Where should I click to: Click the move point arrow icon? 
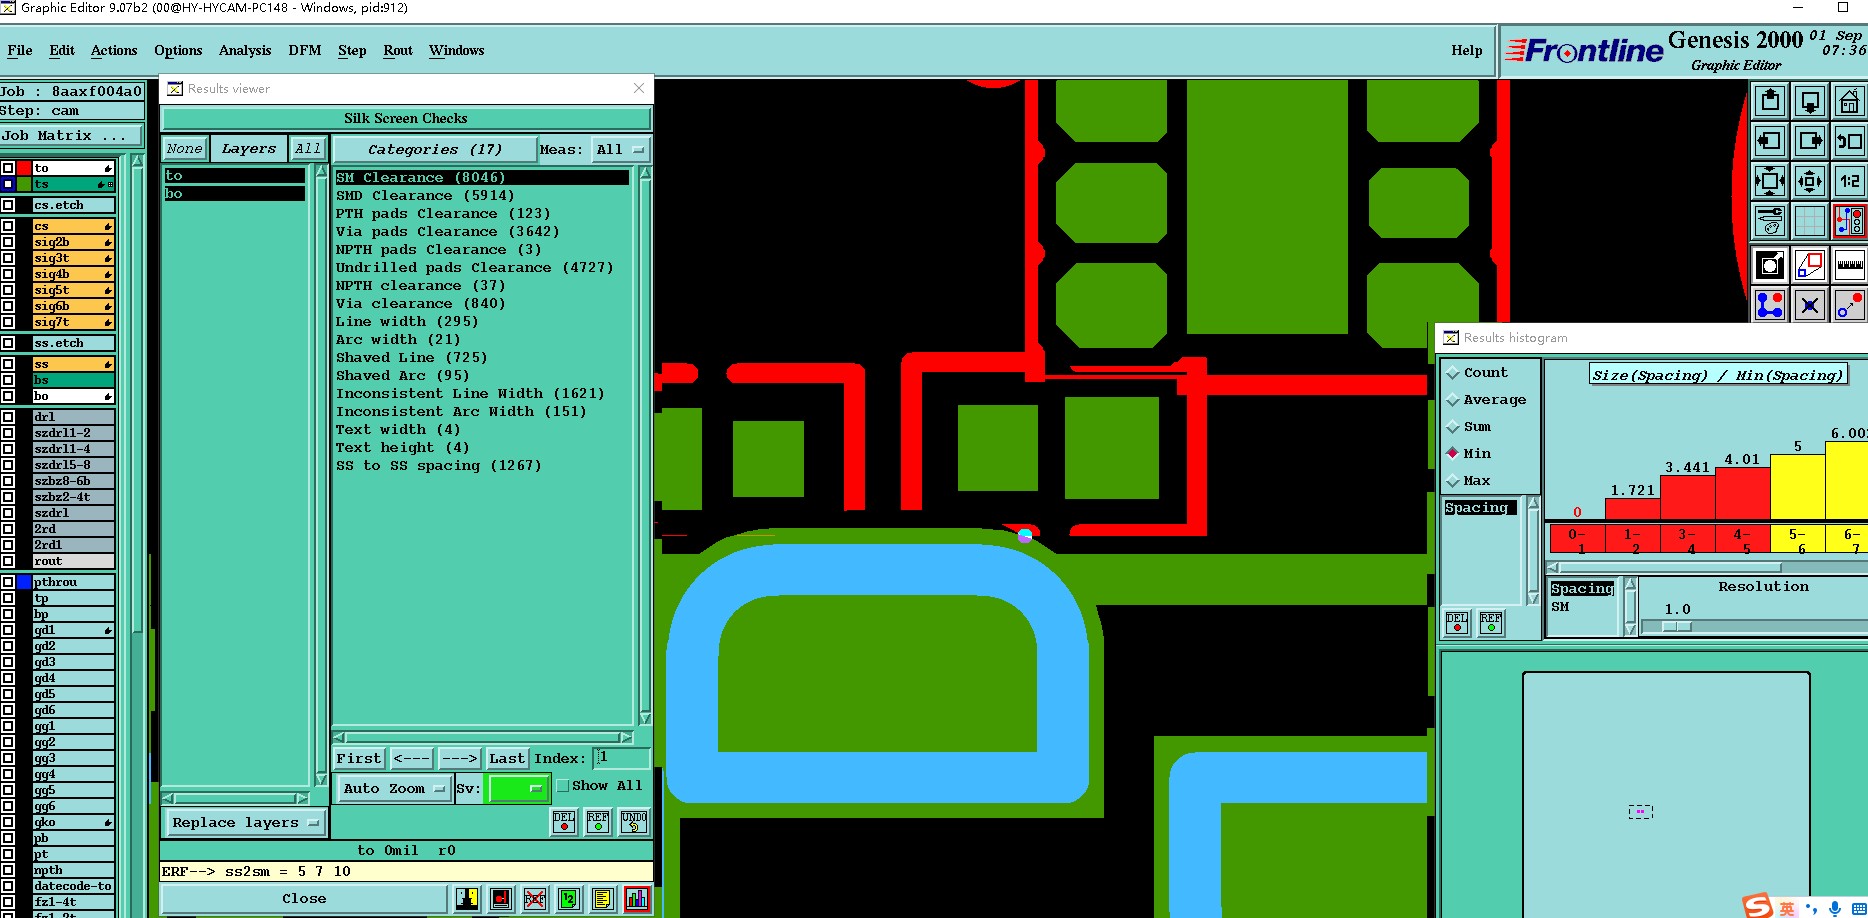[1849, 305]
